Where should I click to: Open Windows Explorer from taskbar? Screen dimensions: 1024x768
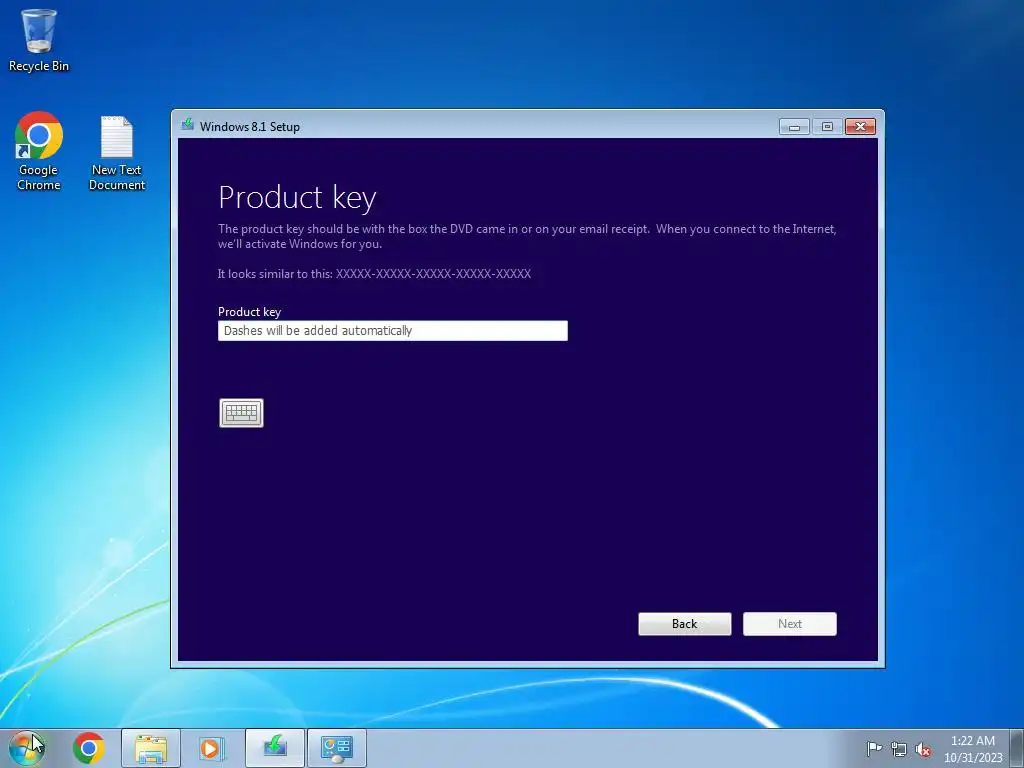point(151,748)
